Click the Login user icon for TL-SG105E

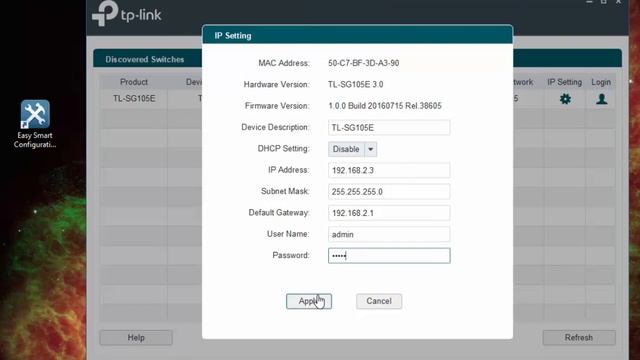[601, 99]
